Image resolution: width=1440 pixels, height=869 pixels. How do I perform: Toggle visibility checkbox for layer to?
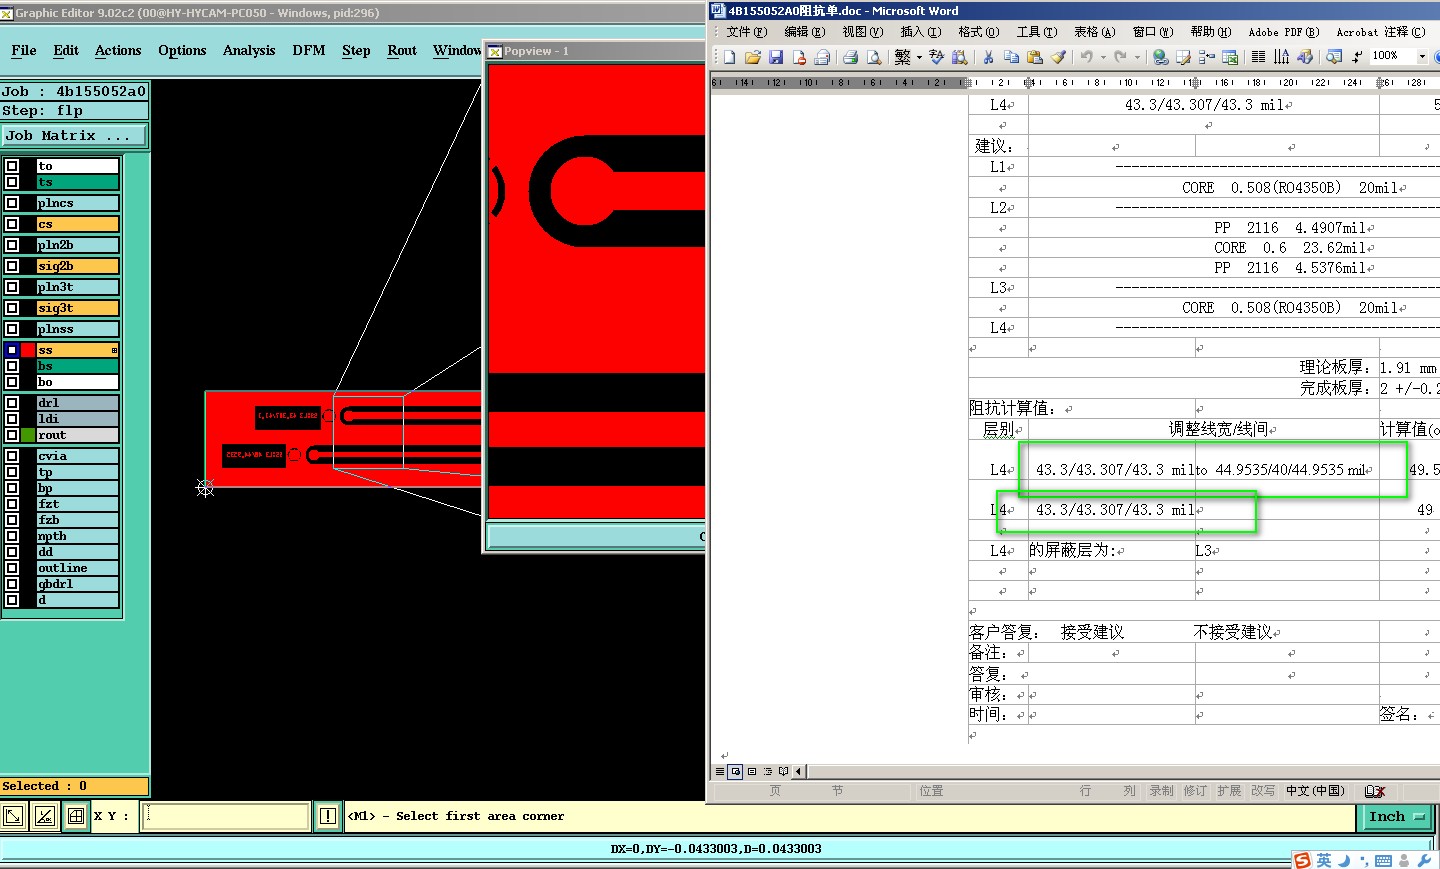point(12,166)
